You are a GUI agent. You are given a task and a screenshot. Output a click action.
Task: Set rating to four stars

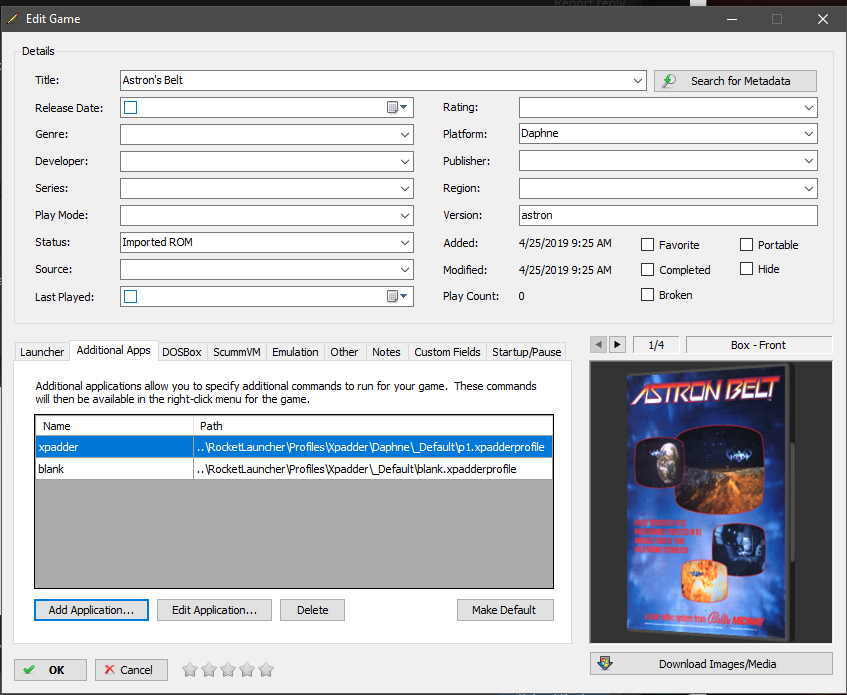point(247,670)
